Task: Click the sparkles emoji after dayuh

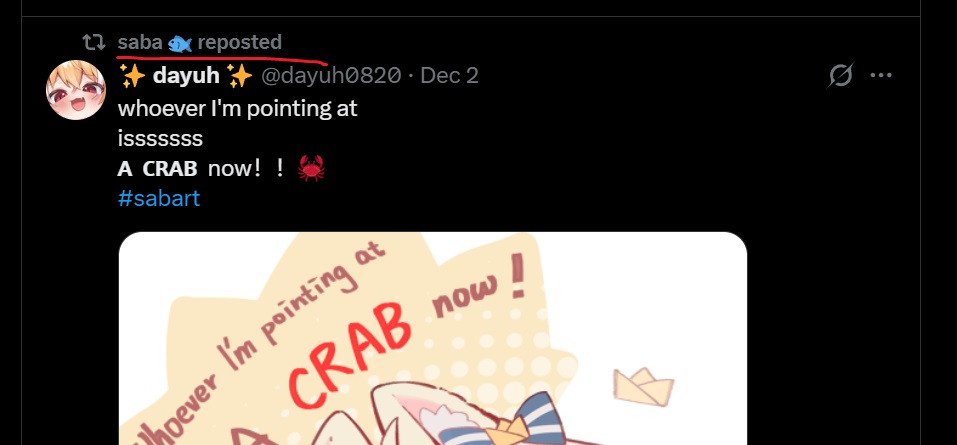Action: click(239, 76)
